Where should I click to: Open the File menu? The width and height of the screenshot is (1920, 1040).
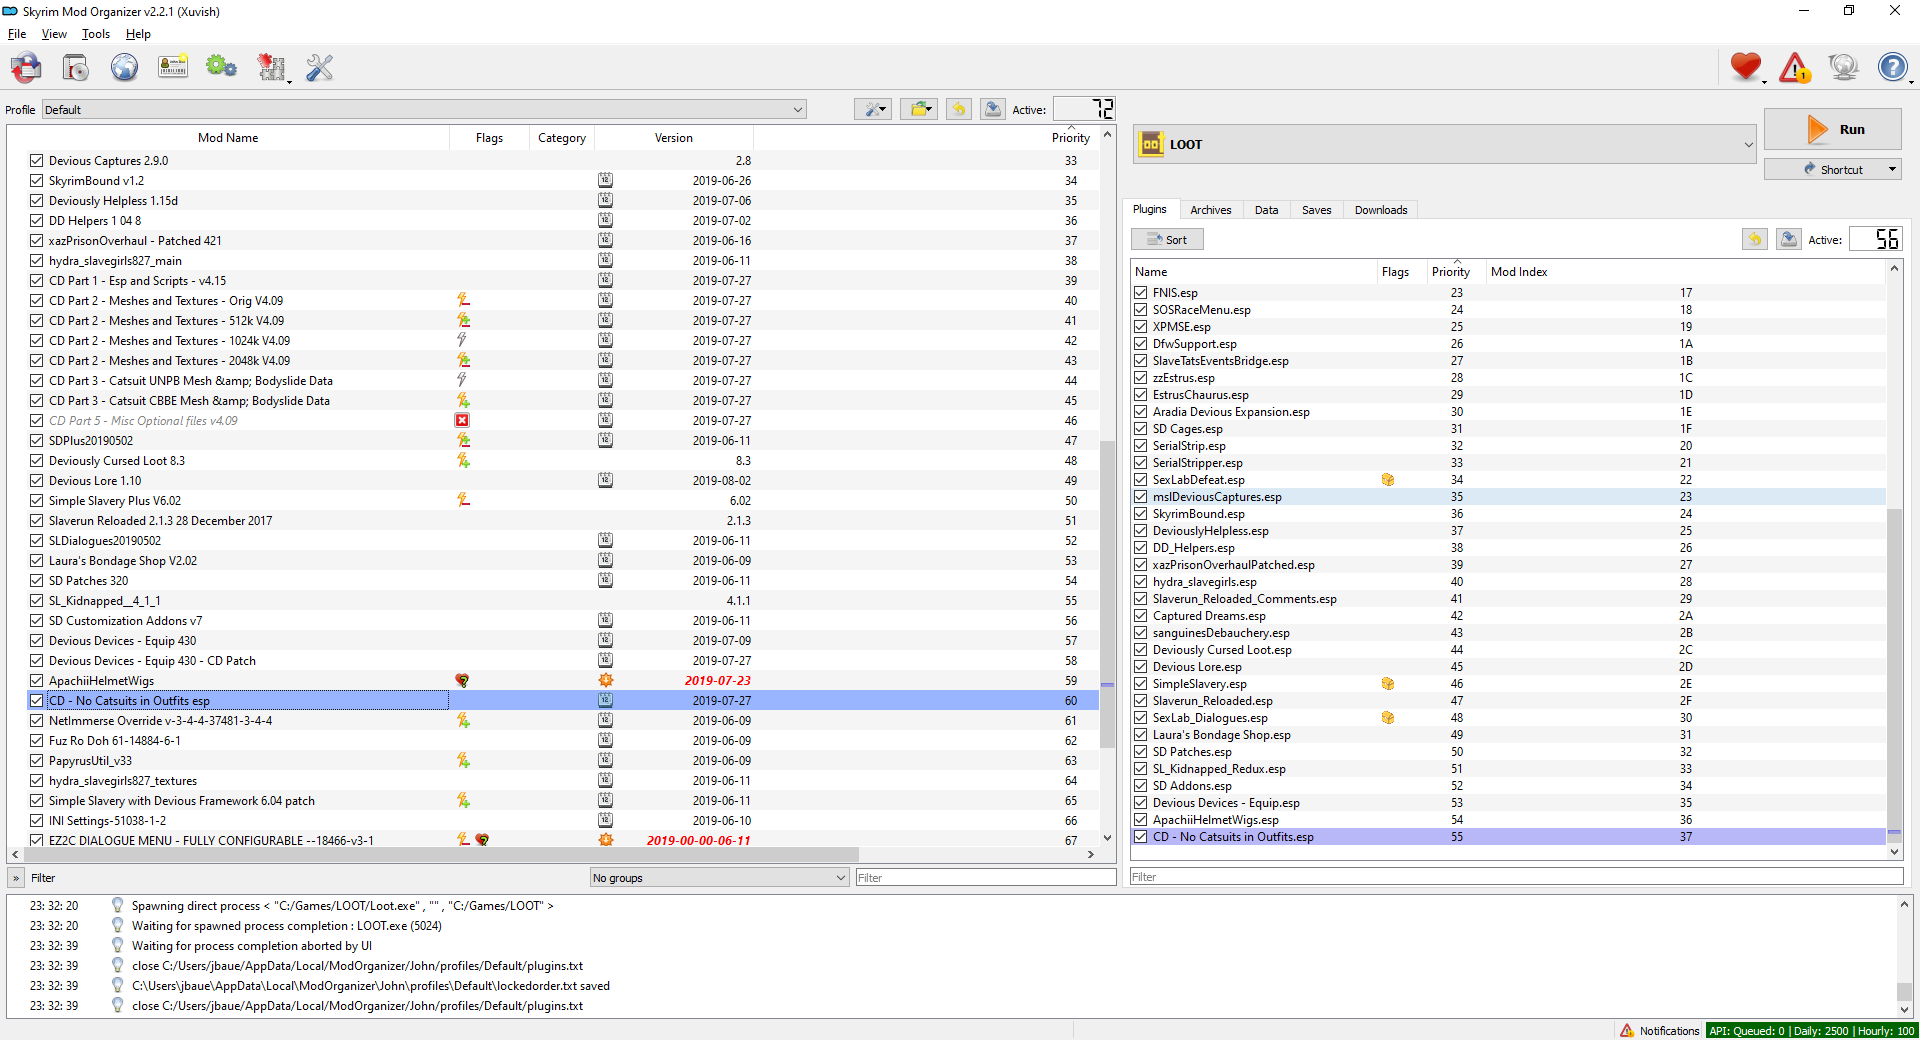[17, 34]
